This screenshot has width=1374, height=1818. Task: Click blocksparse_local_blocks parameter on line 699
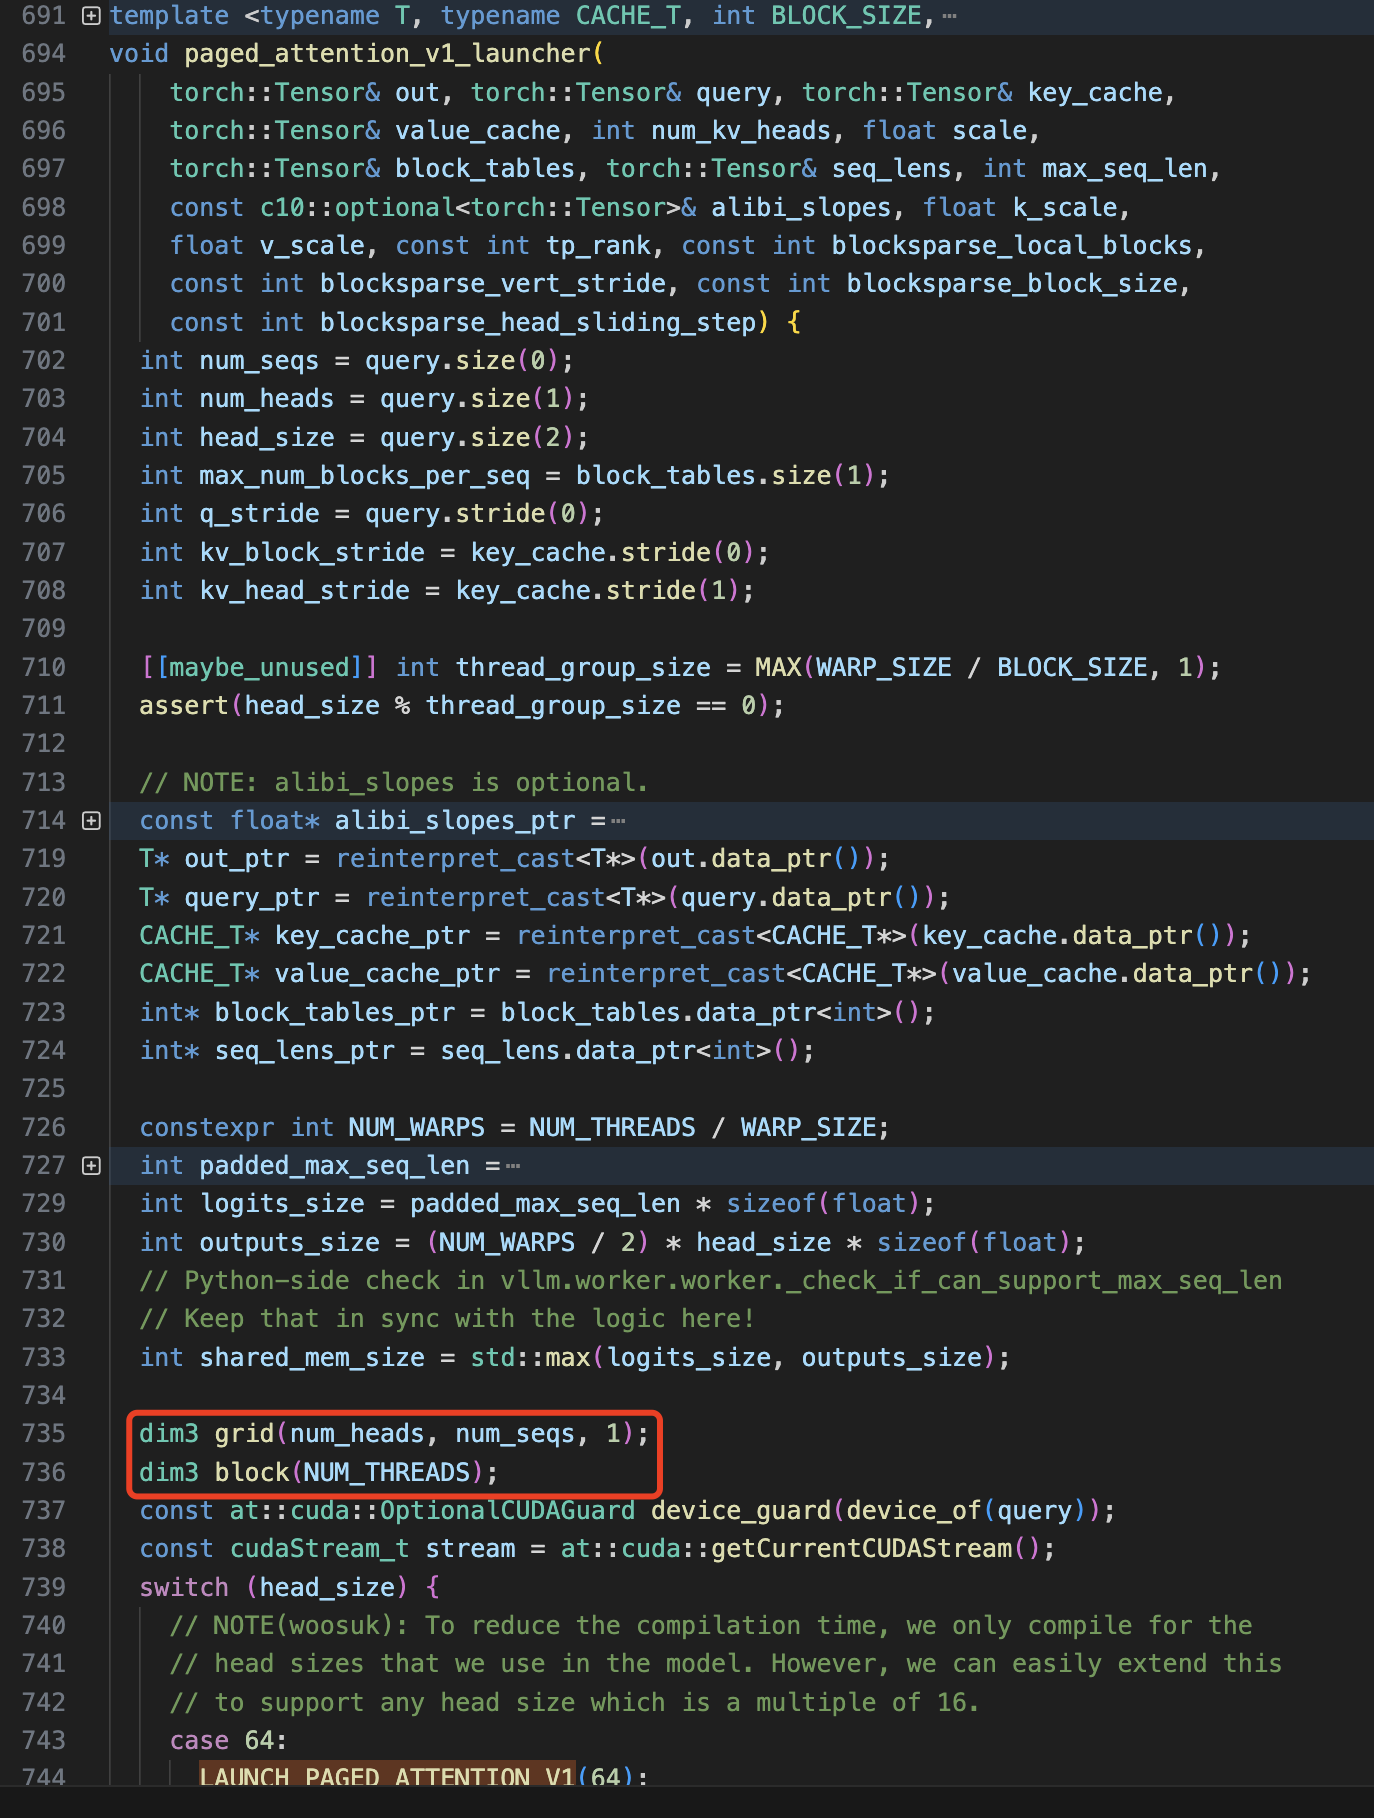coord(1012,245)
